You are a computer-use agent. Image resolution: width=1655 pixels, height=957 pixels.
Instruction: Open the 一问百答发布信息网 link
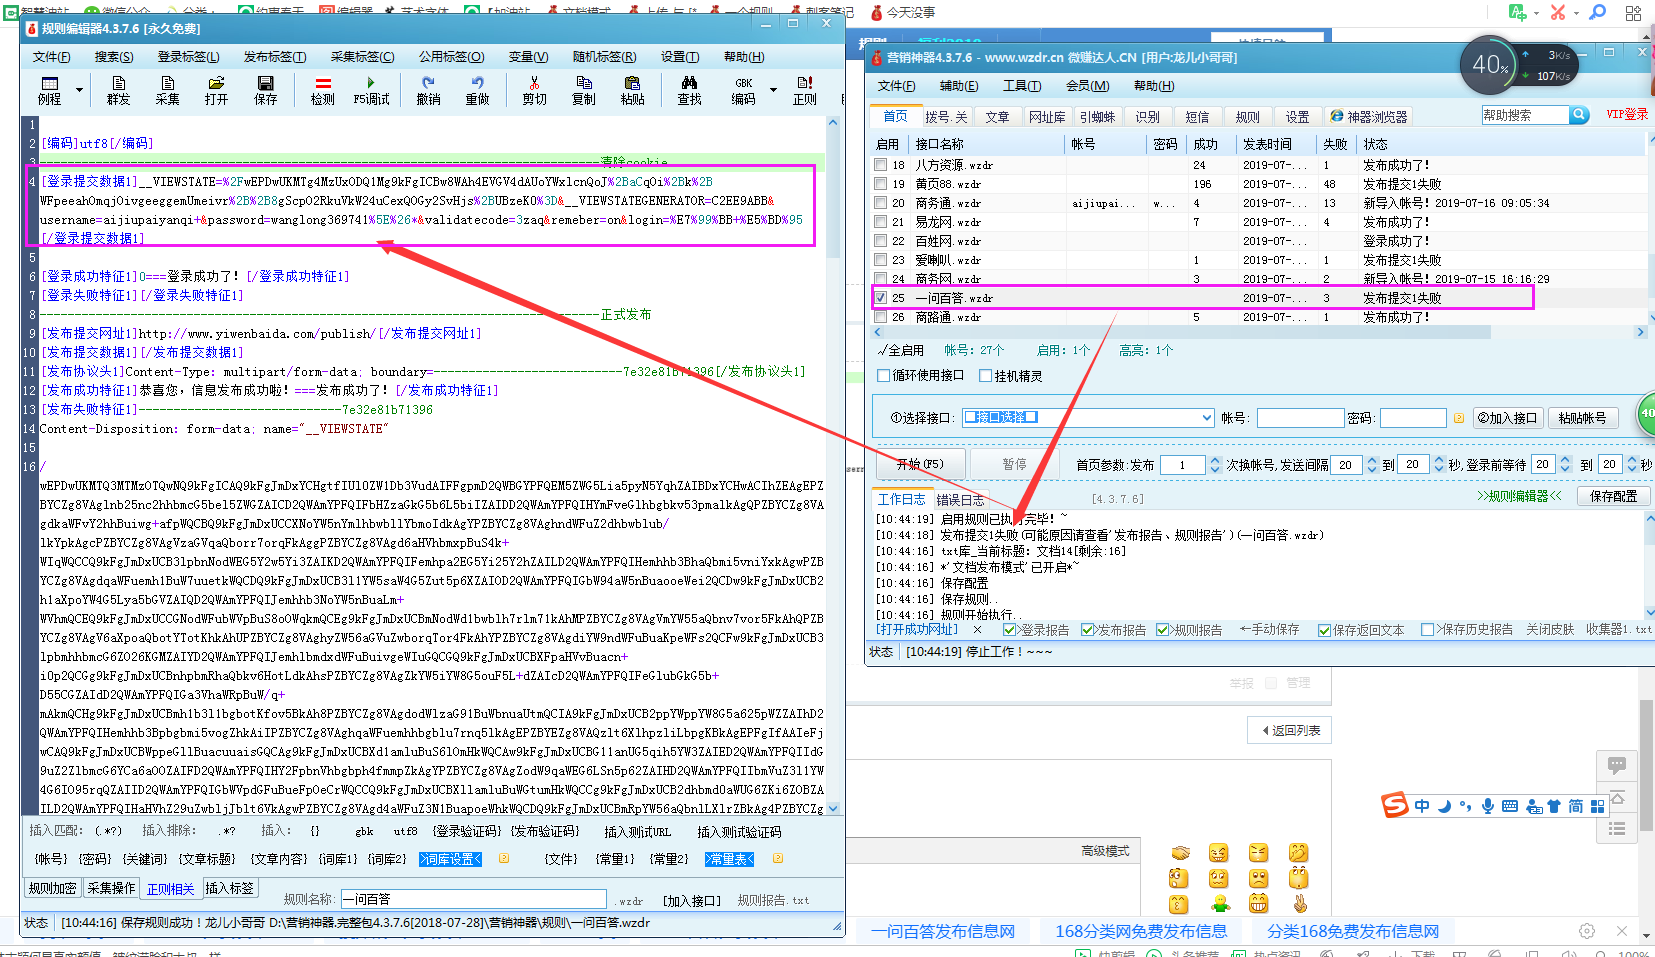(x=941, y=930)
